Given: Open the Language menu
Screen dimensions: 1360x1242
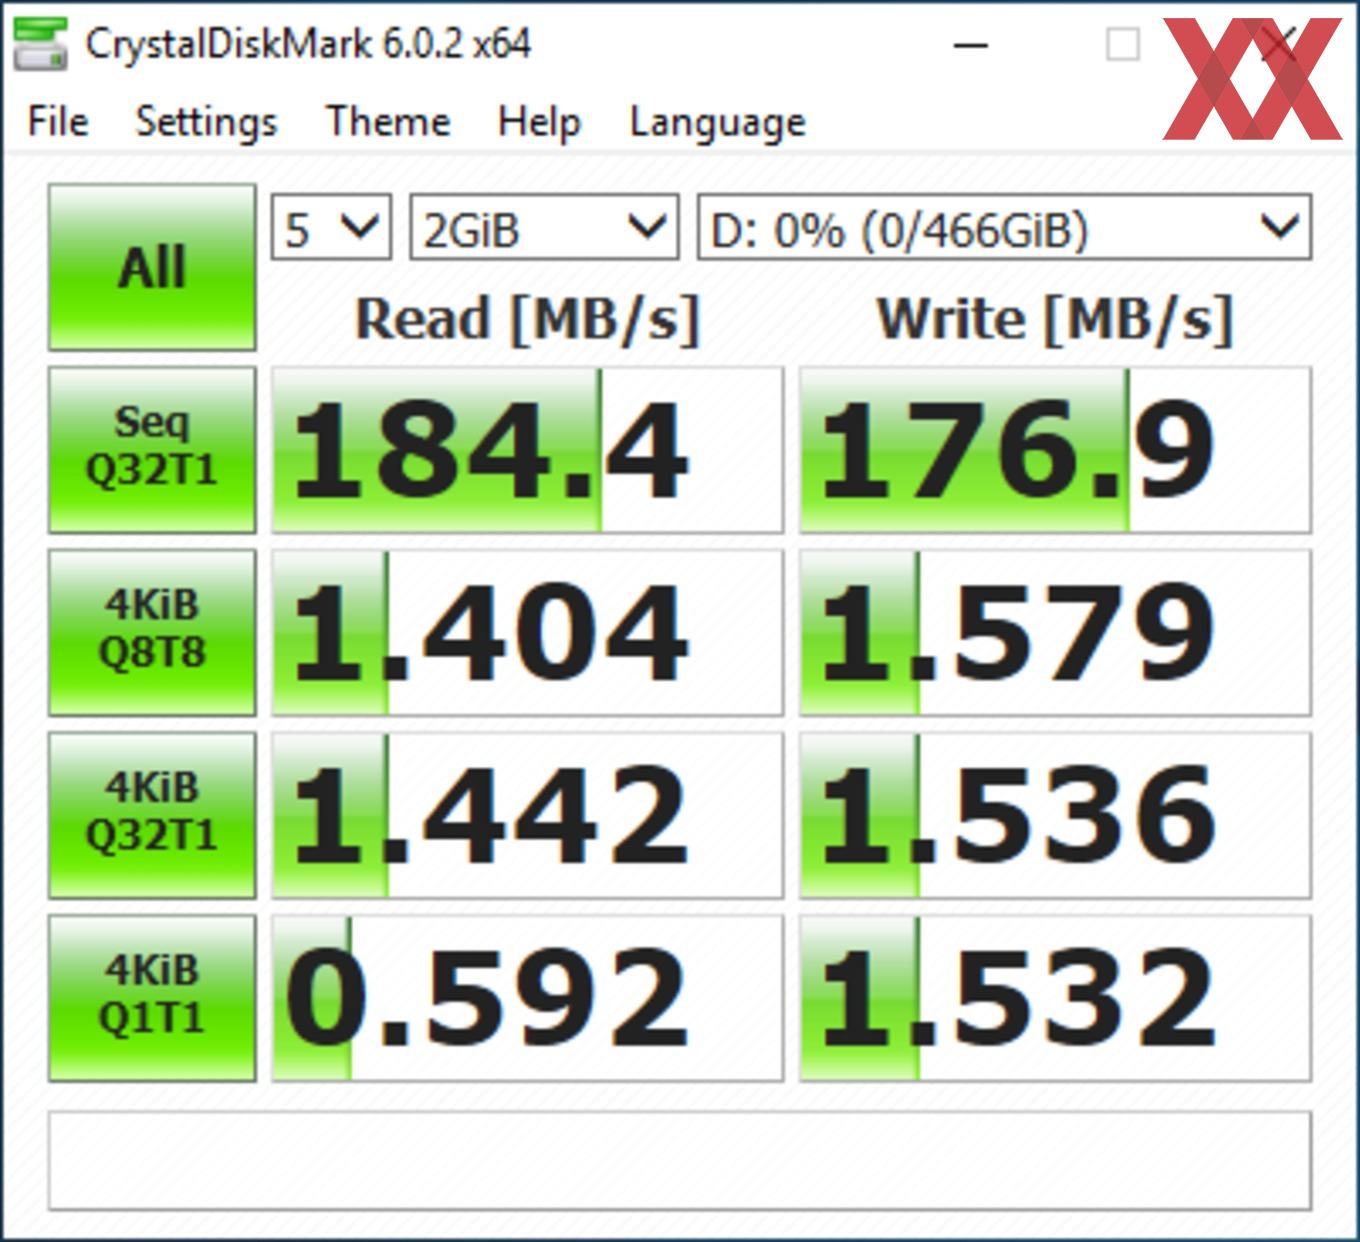Looking at the screenshot, I should tap(717, 122).
